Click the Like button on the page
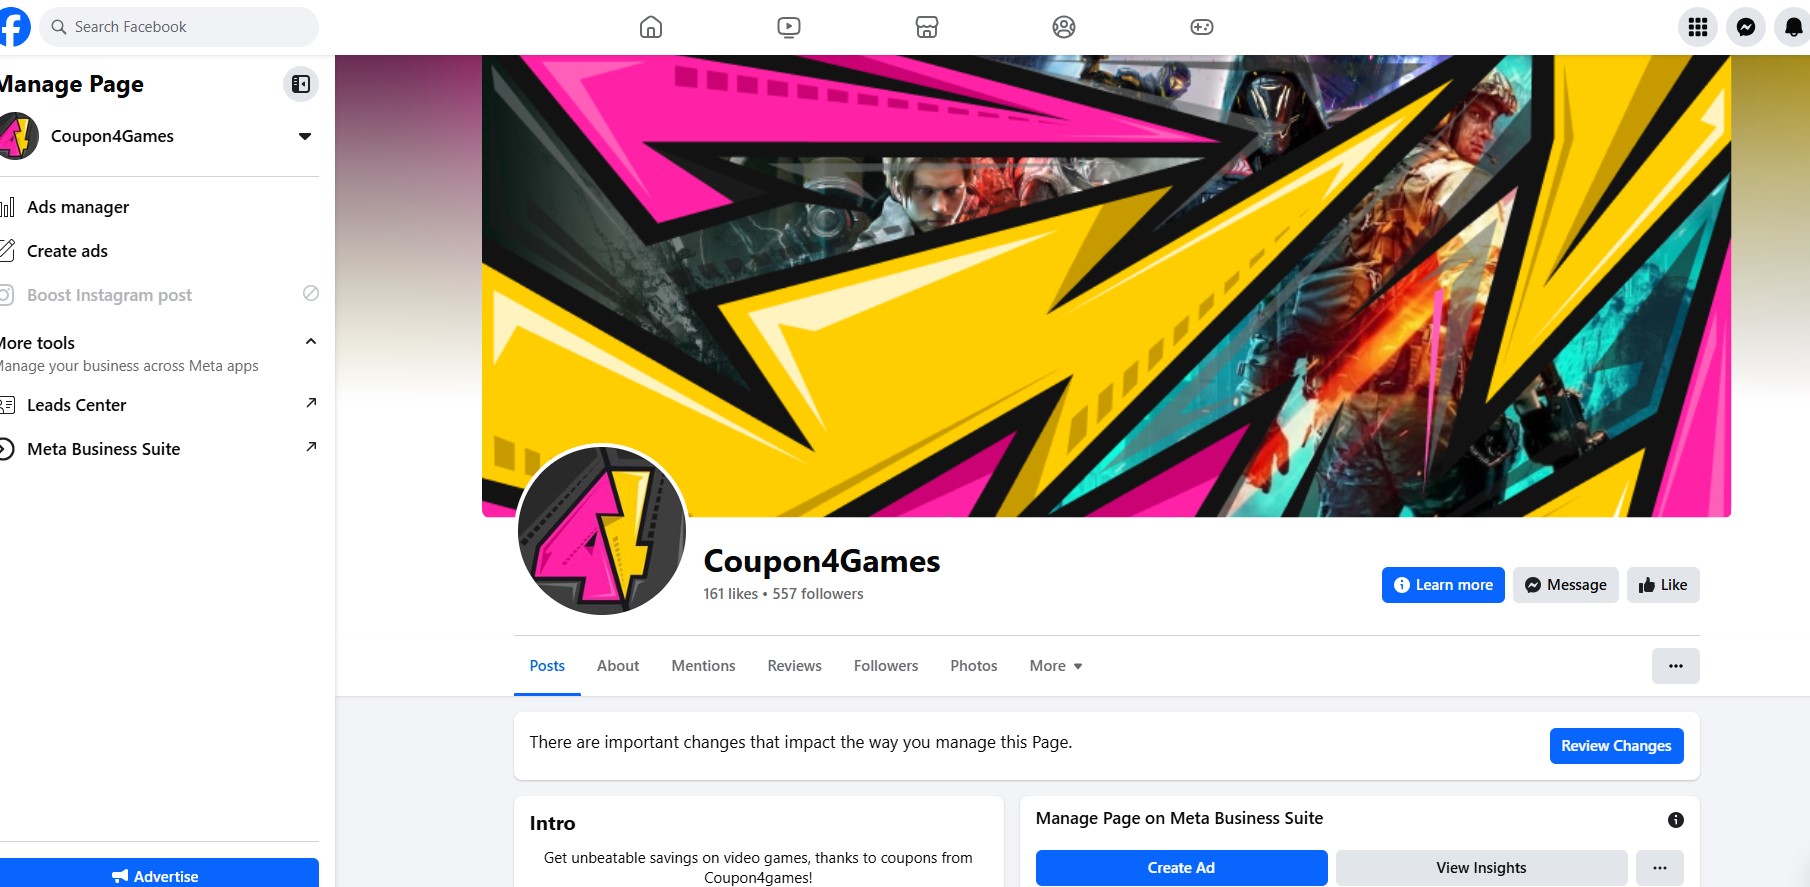1810x887 pixels. pos(1663,585)
